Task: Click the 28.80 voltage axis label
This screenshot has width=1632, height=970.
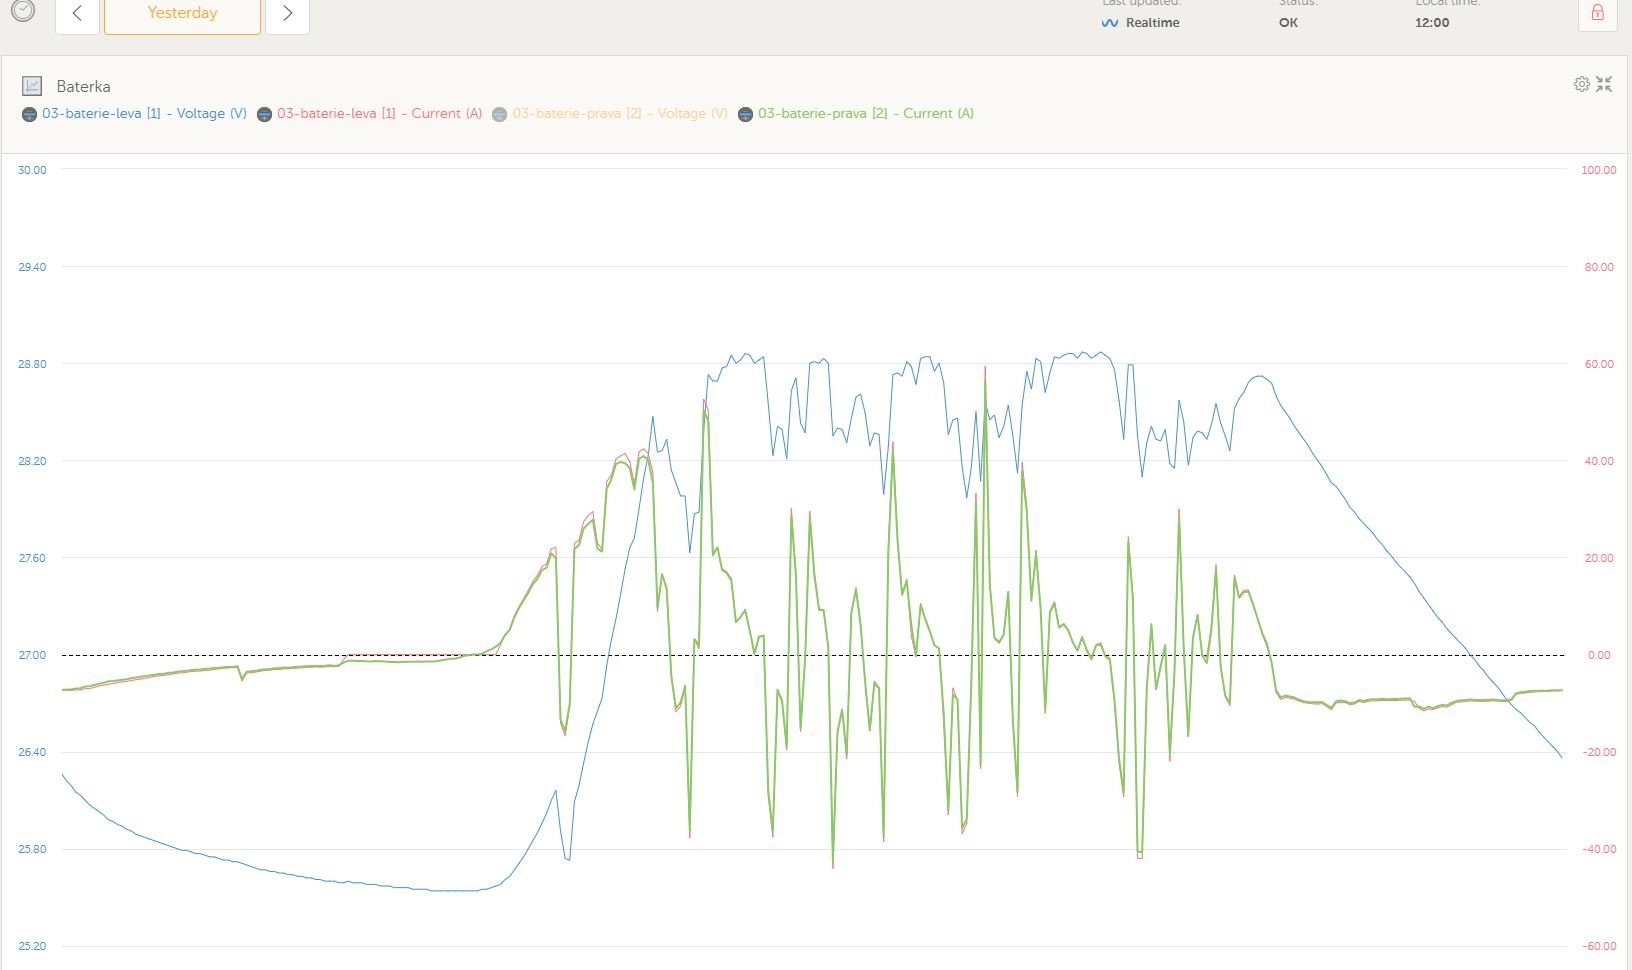Action: [32, 364]
